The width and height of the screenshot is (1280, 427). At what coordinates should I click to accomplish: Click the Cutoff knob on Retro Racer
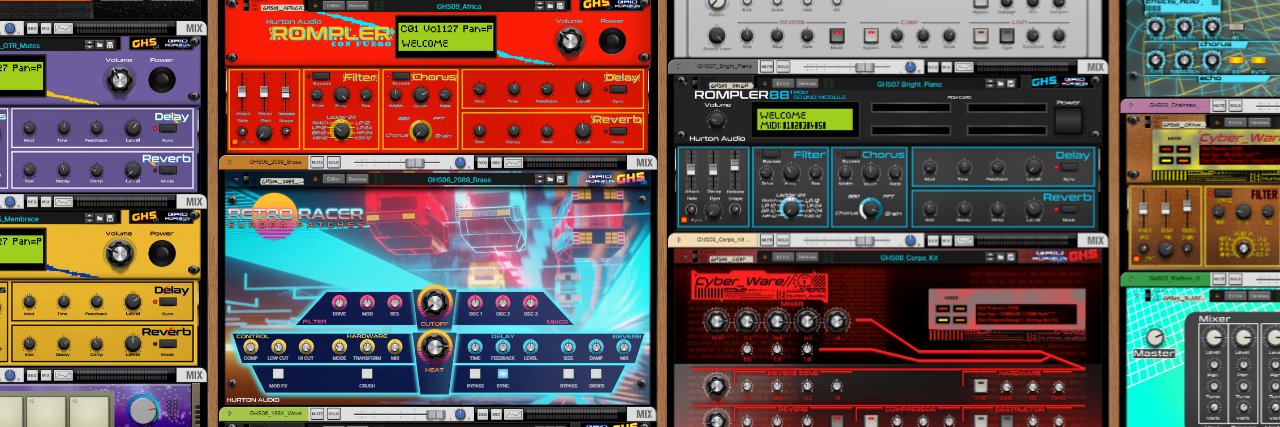[434, 302]
